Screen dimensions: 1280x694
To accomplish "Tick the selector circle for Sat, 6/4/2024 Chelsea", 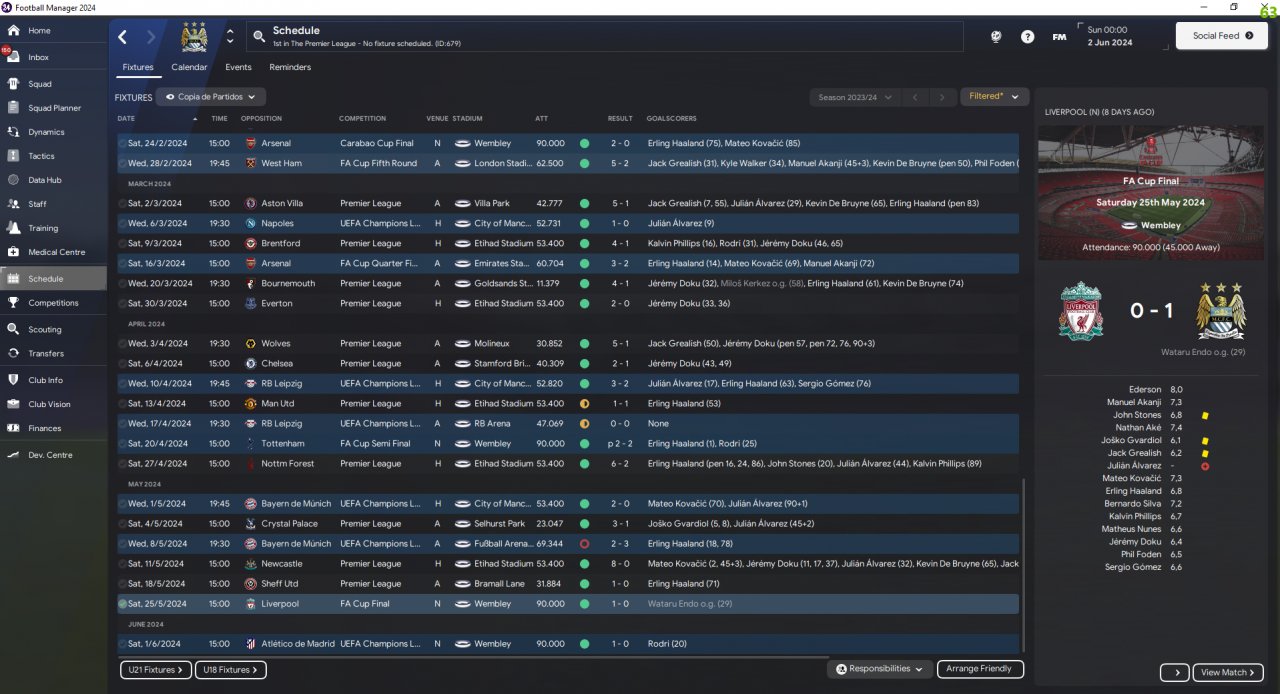I will click(123, 363).
